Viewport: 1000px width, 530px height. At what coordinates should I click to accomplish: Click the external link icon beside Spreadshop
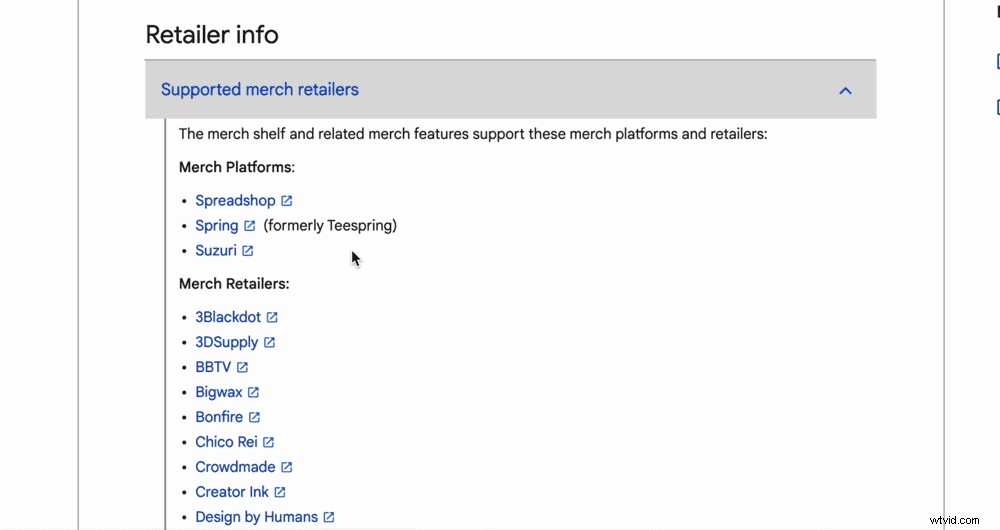[x=287, y=201]
